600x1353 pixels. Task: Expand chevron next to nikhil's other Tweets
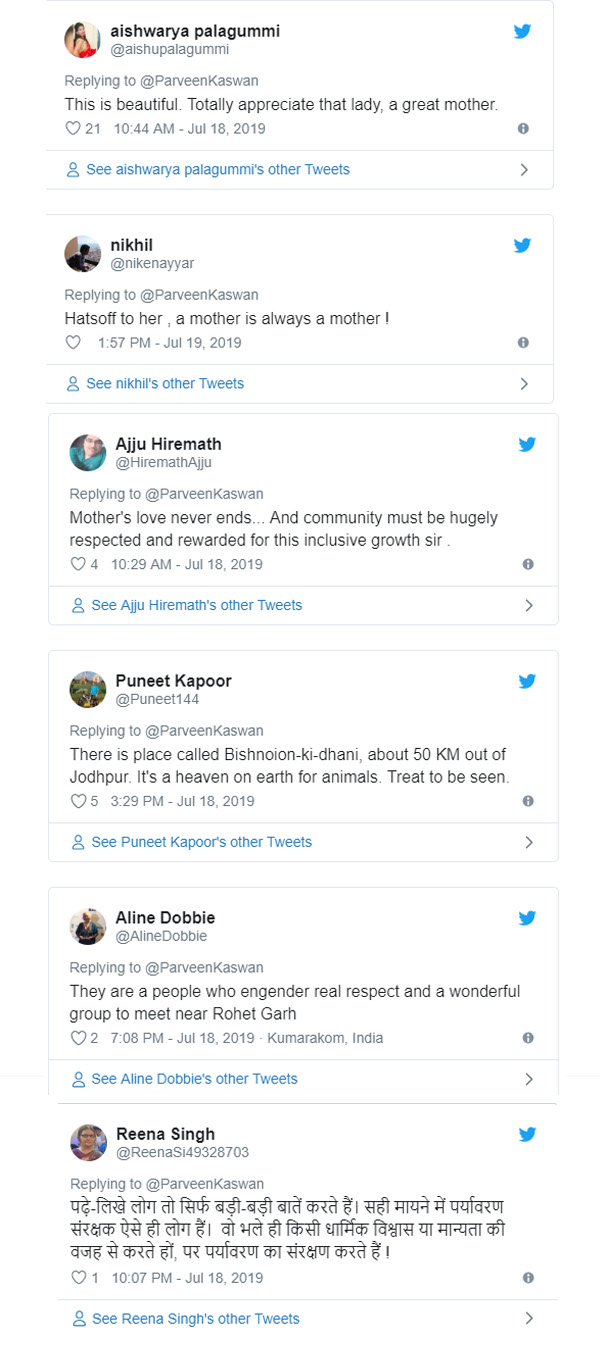524,384
